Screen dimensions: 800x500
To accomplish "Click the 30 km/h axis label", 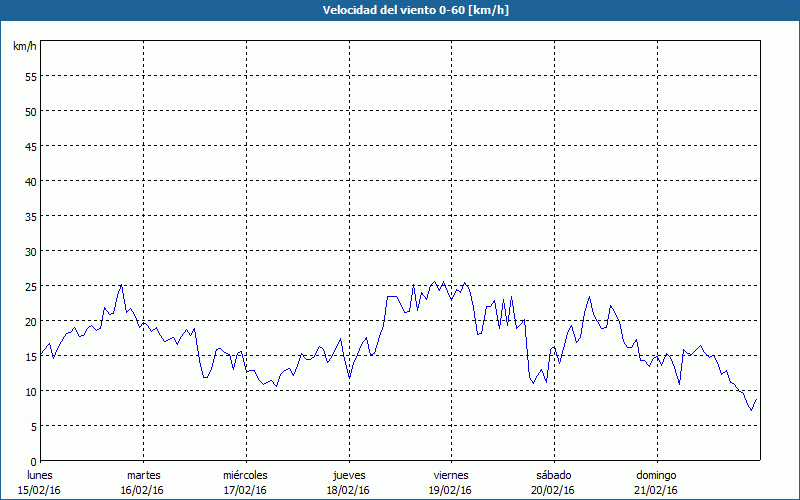I will click(x=30, y=251).
